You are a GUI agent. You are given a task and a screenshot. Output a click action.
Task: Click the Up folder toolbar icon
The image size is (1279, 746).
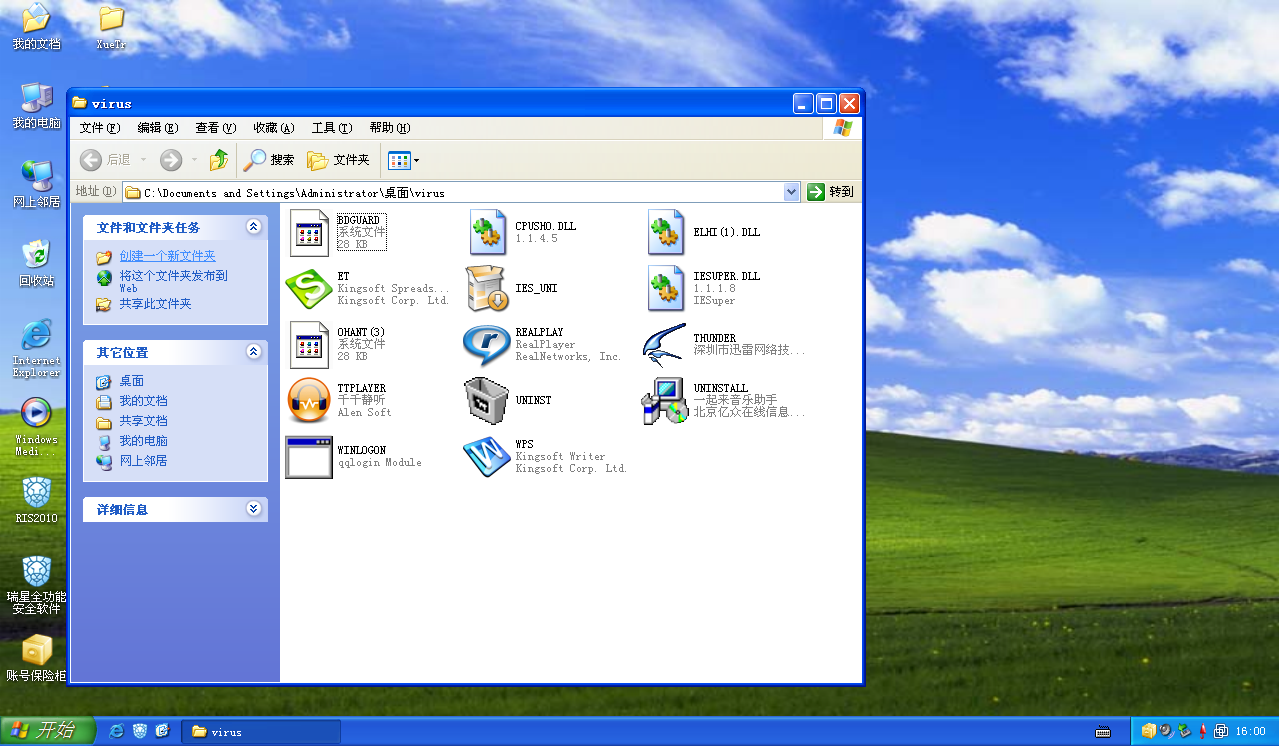coord(219,160)
